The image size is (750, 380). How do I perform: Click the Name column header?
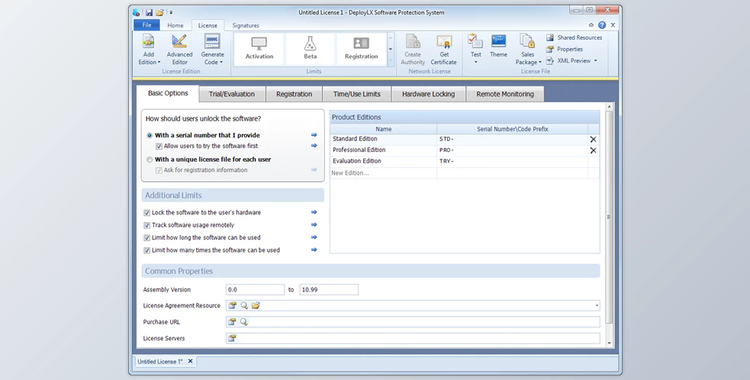tap(383, 129)
